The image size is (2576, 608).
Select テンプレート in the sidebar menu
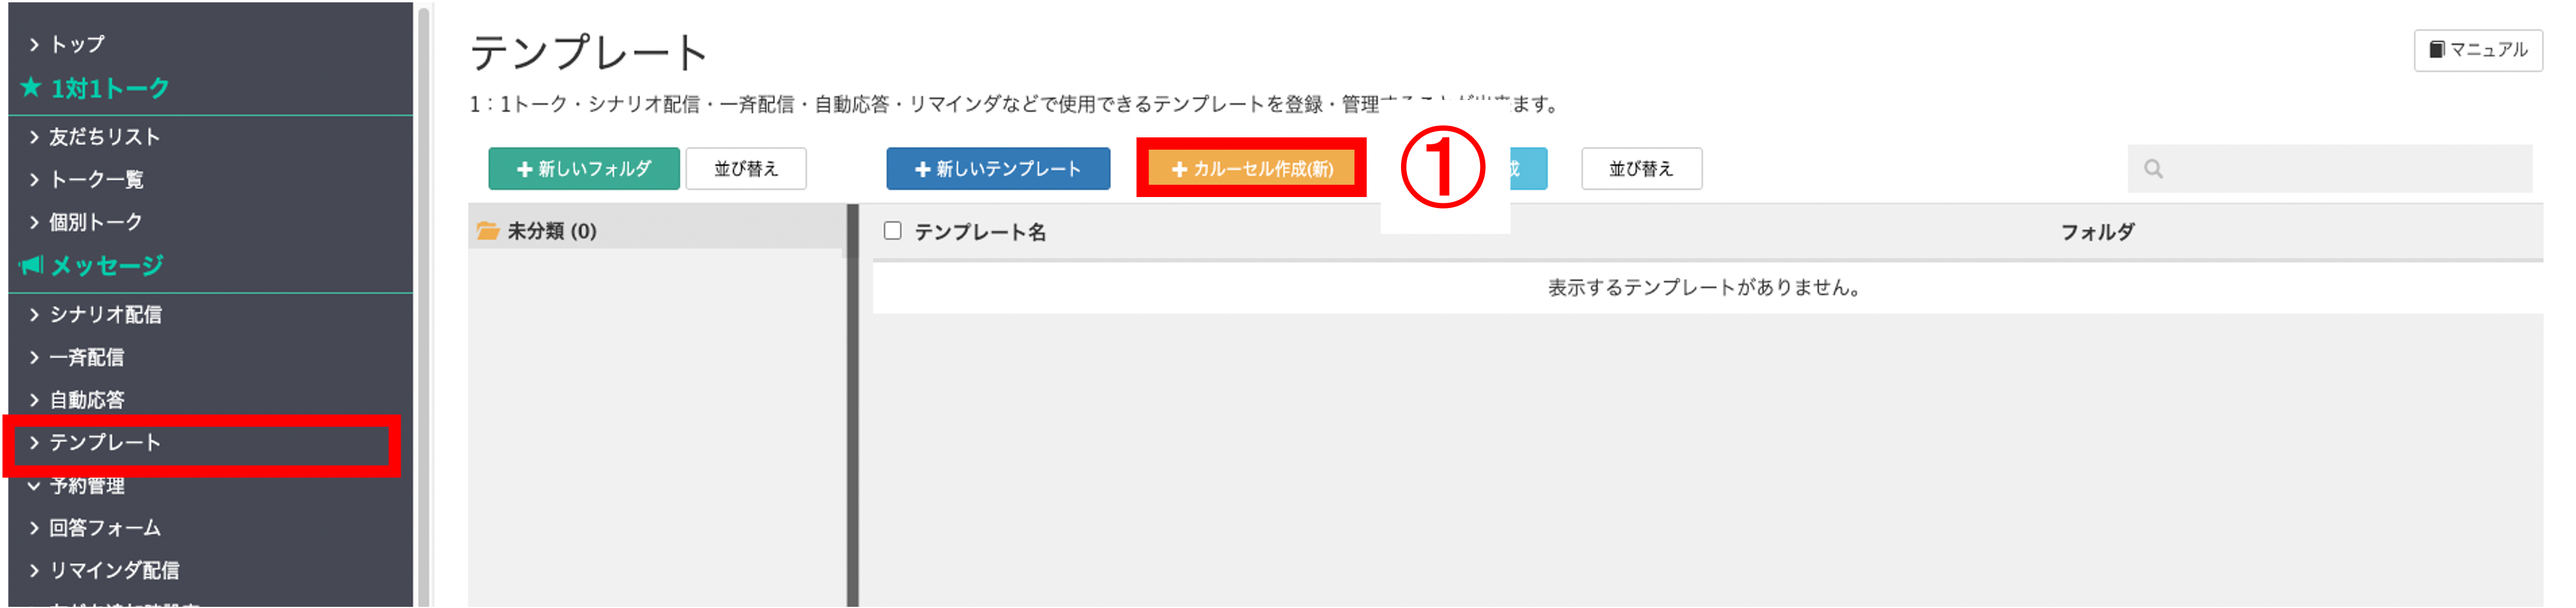click(105, 443)
